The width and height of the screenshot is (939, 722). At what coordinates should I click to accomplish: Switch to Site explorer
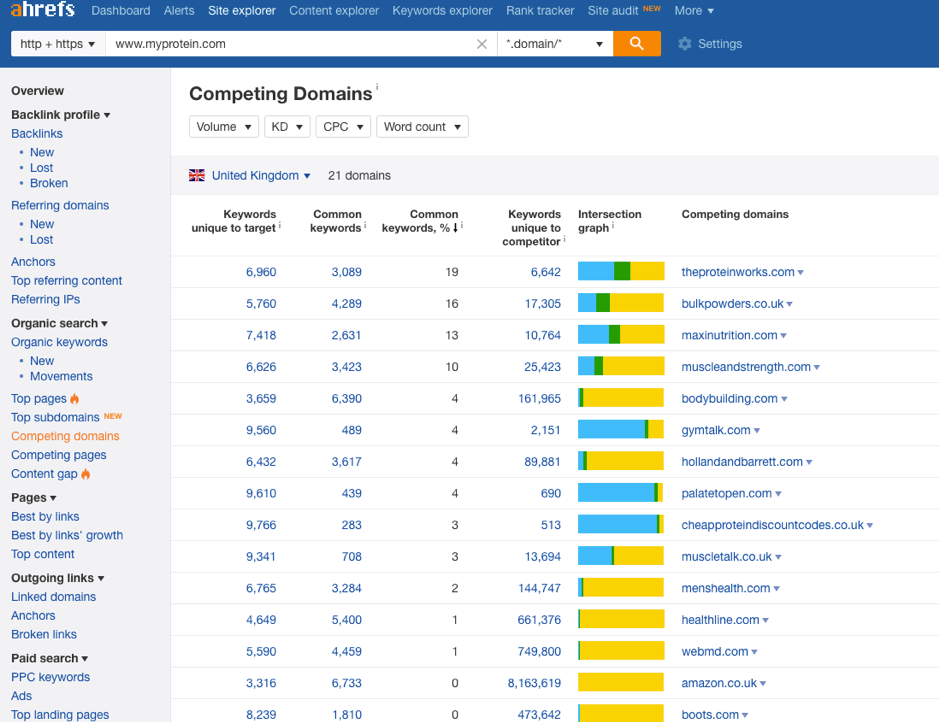242,11
